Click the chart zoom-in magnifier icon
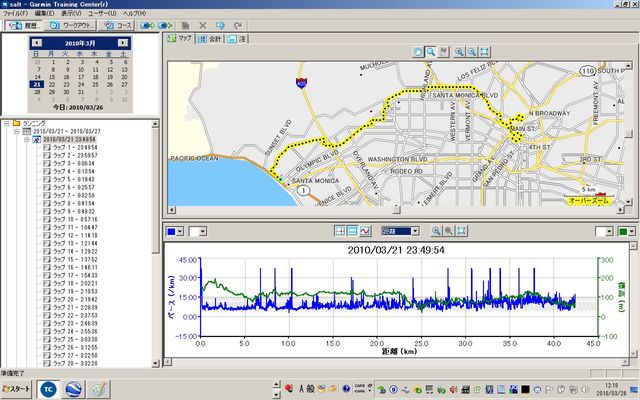The height and width of the screenshot is (400, 640). point(436,231)
